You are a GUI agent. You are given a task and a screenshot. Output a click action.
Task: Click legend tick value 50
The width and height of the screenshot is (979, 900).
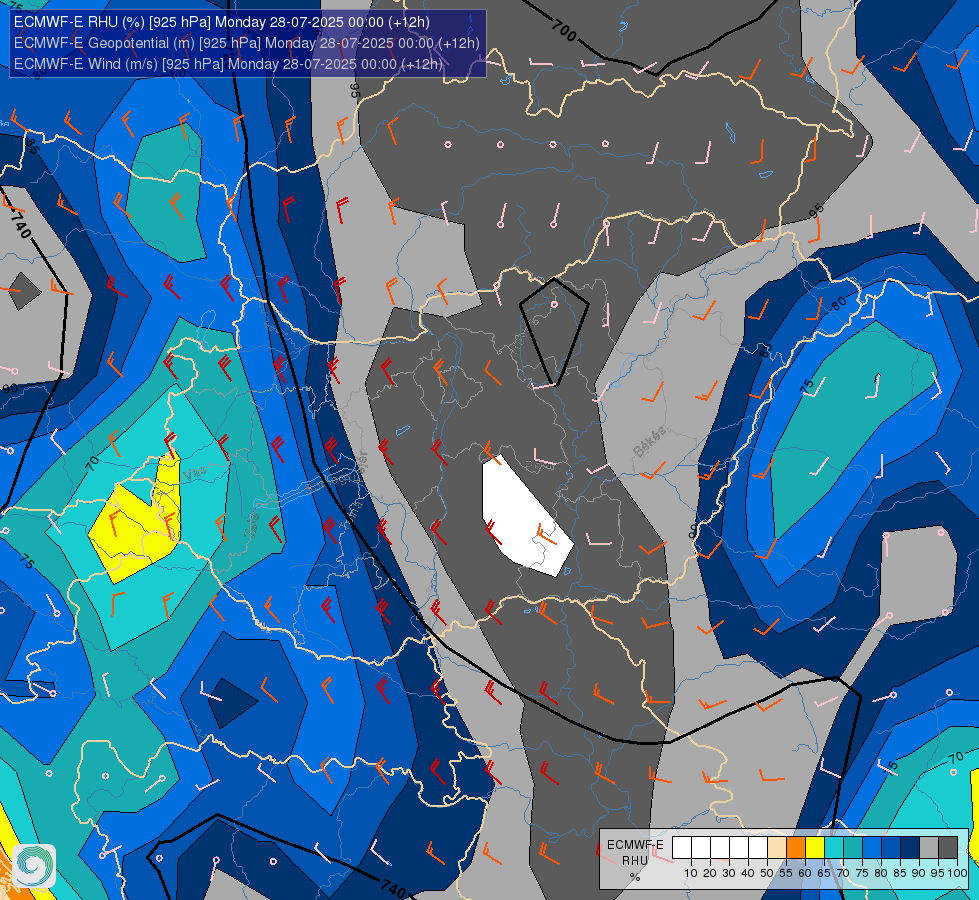click(767, 873)
